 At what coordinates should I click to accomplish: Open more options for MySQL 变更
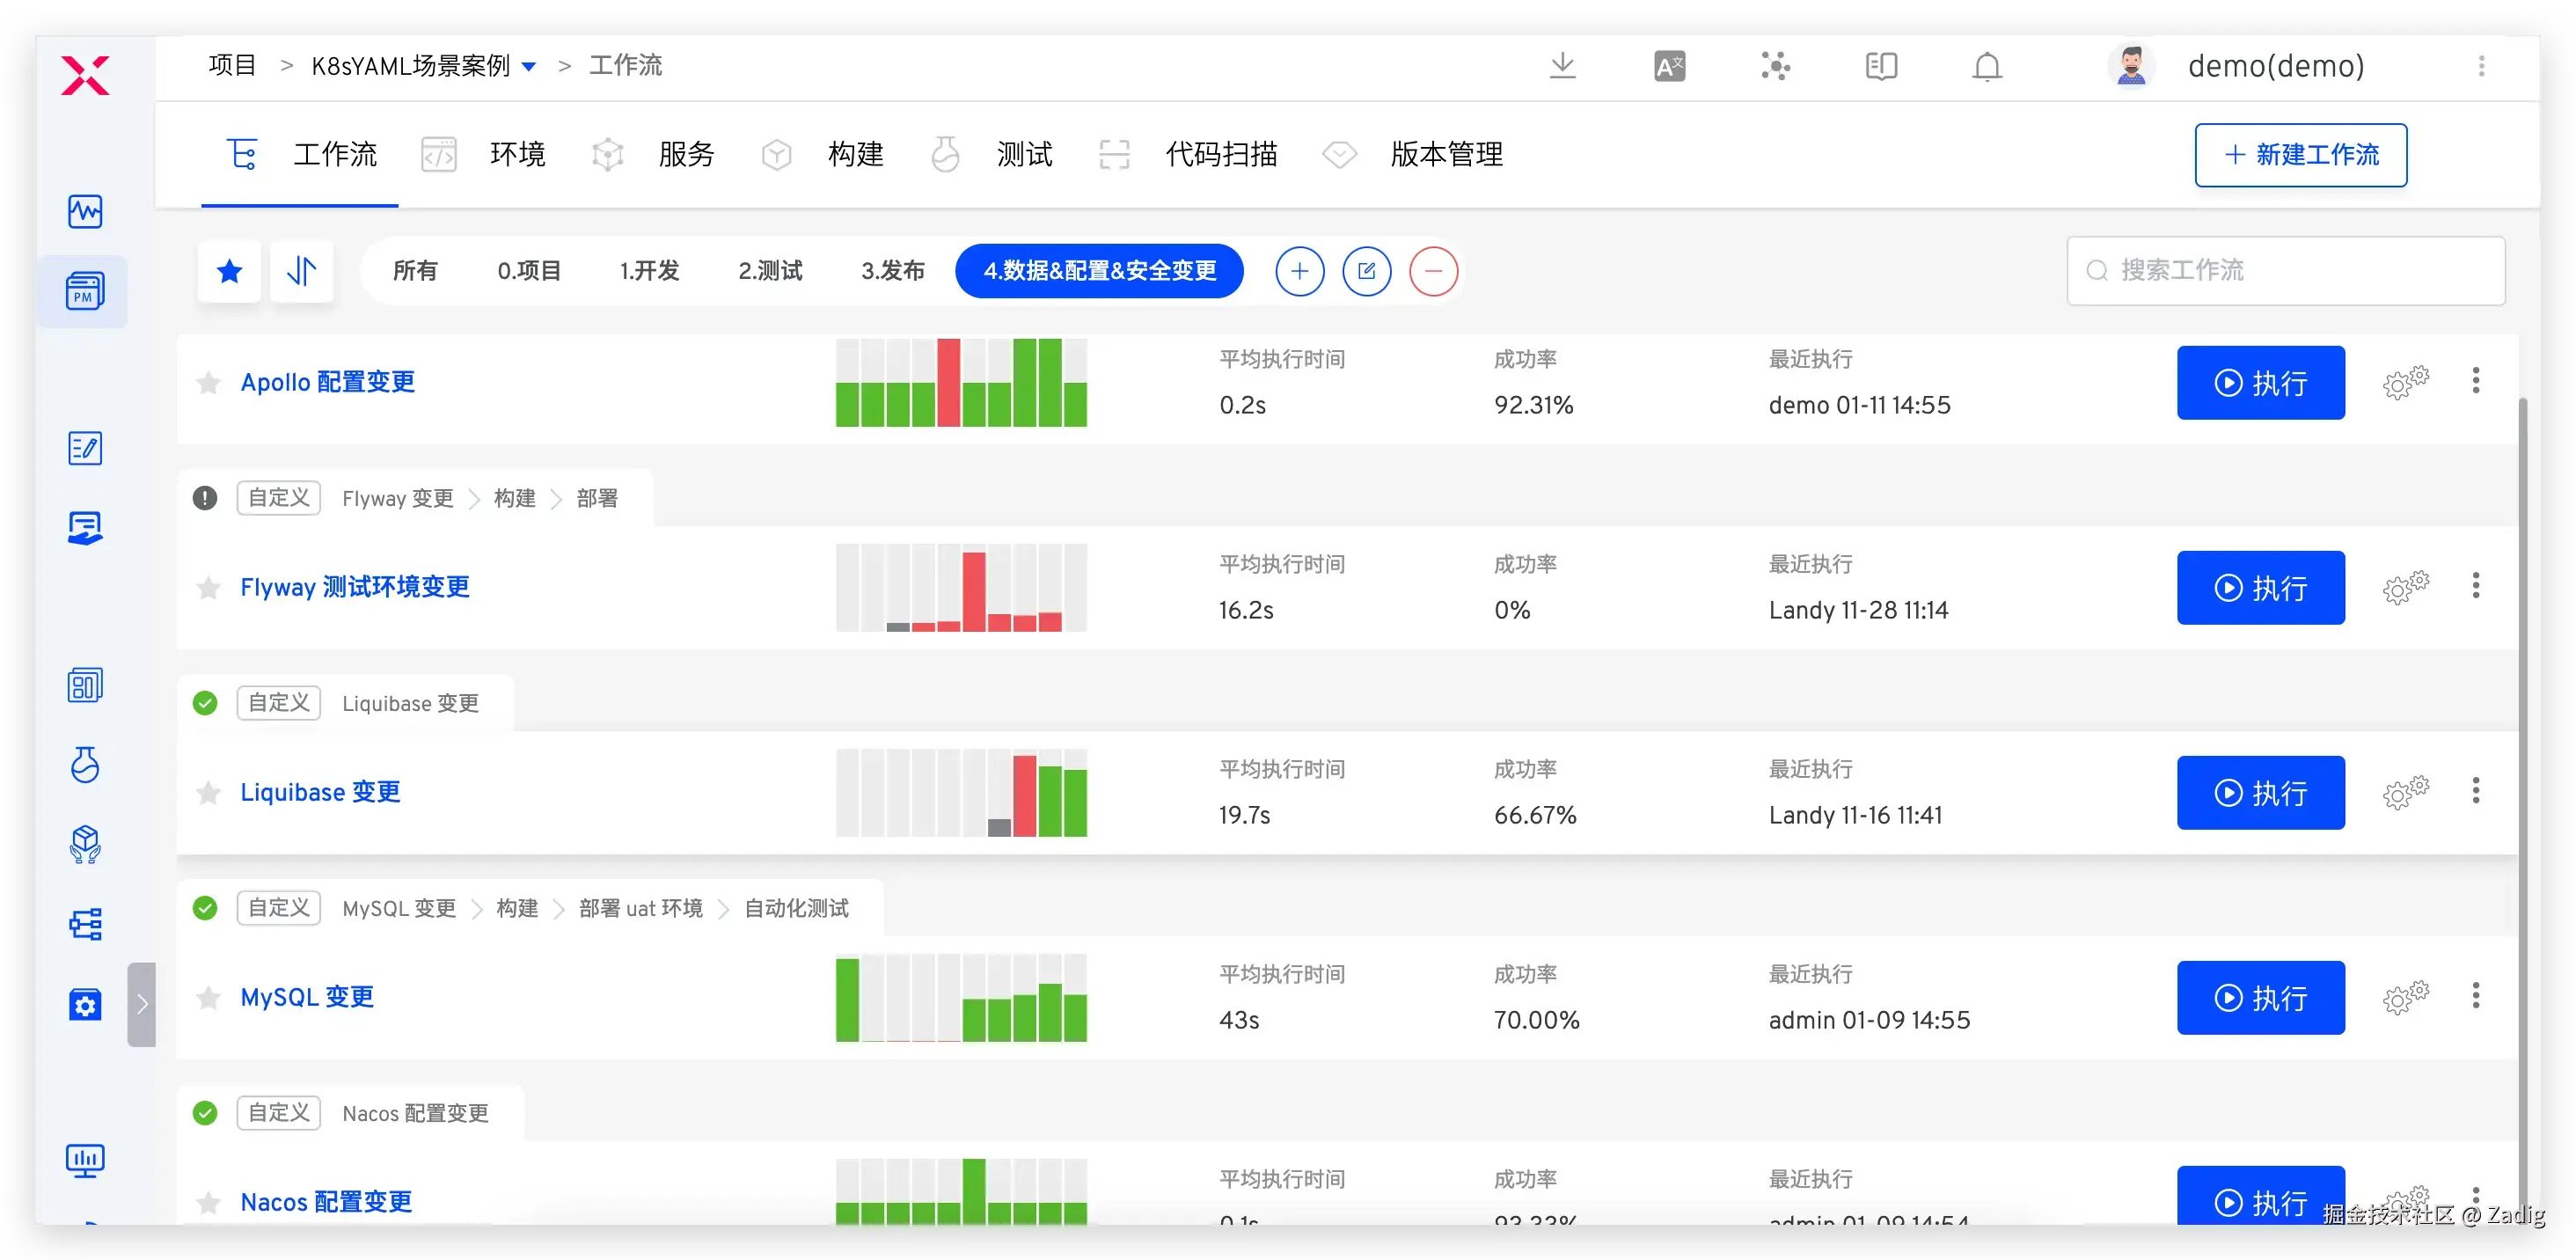2476,996
